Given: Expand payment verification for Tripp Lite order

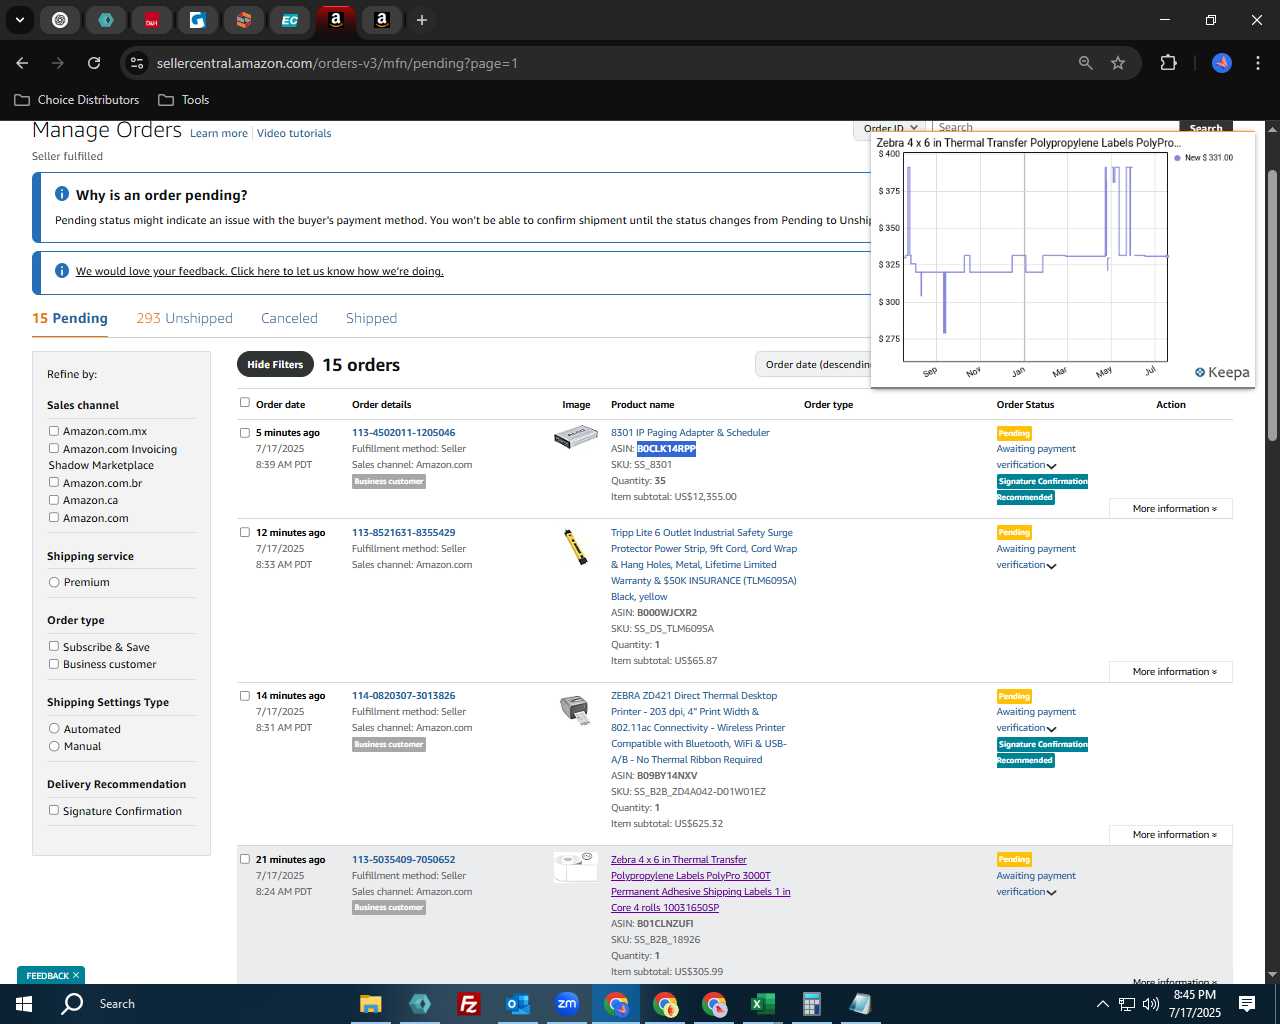Looking at the screenshot, I should pyautogui.click(x=1051, y=566).
